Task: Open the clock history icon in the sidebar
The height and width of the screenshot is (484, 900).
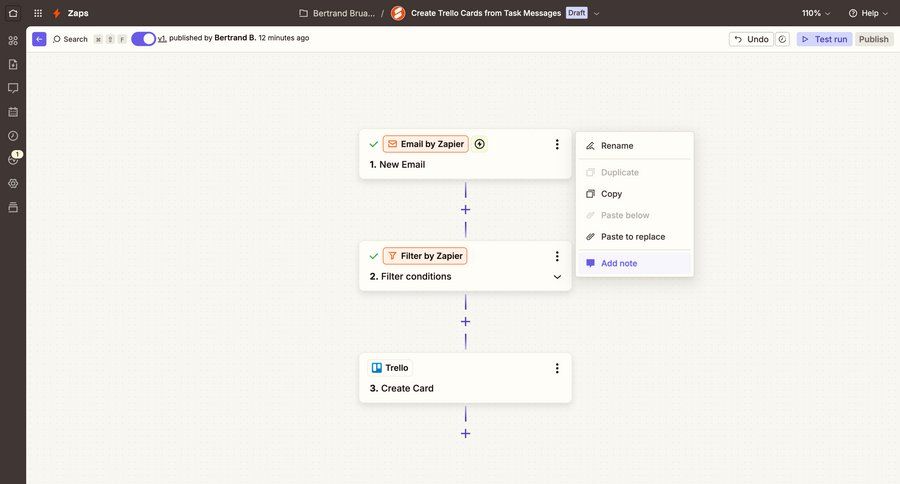Action: (13, 135)
